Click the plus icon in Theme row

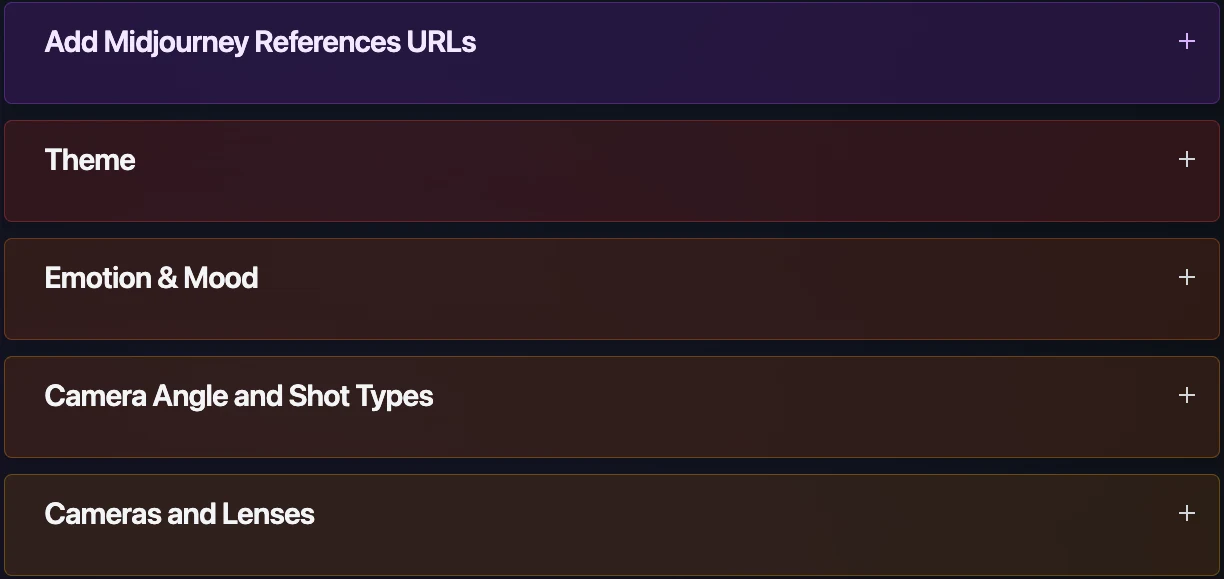(x=1186, y=159)
